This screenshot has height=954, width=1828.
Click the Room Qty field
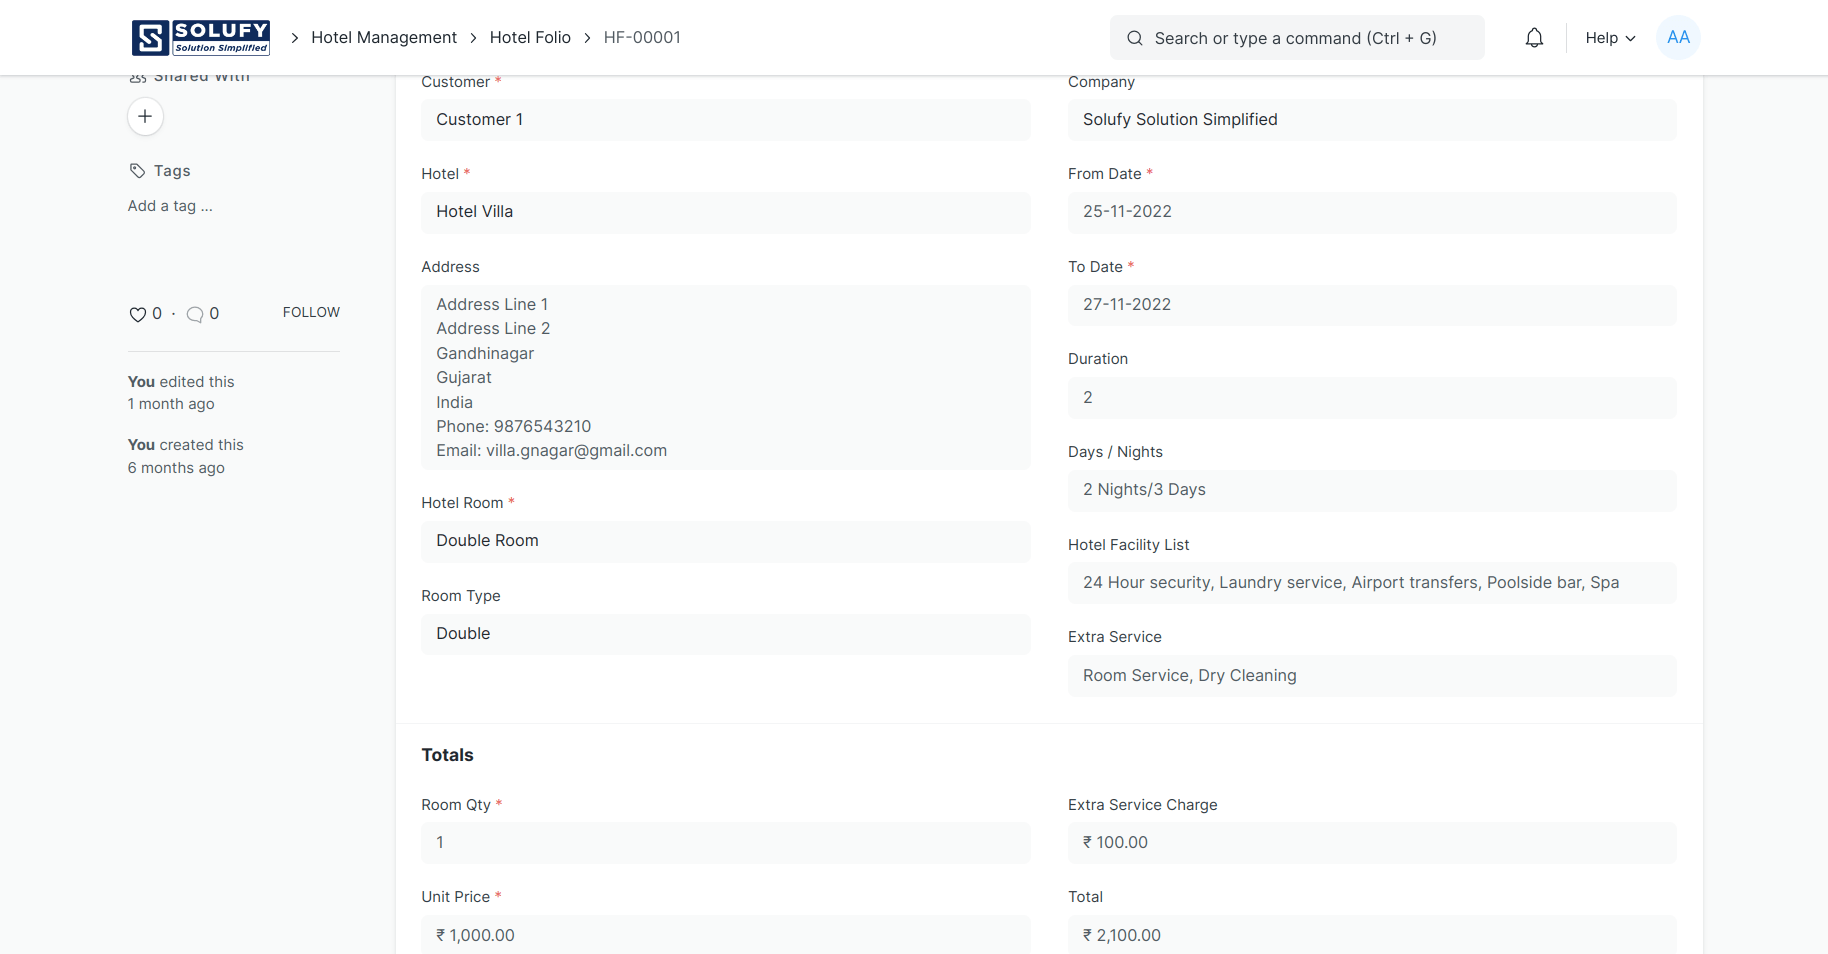pyautogui.click(x=725, y=843)
